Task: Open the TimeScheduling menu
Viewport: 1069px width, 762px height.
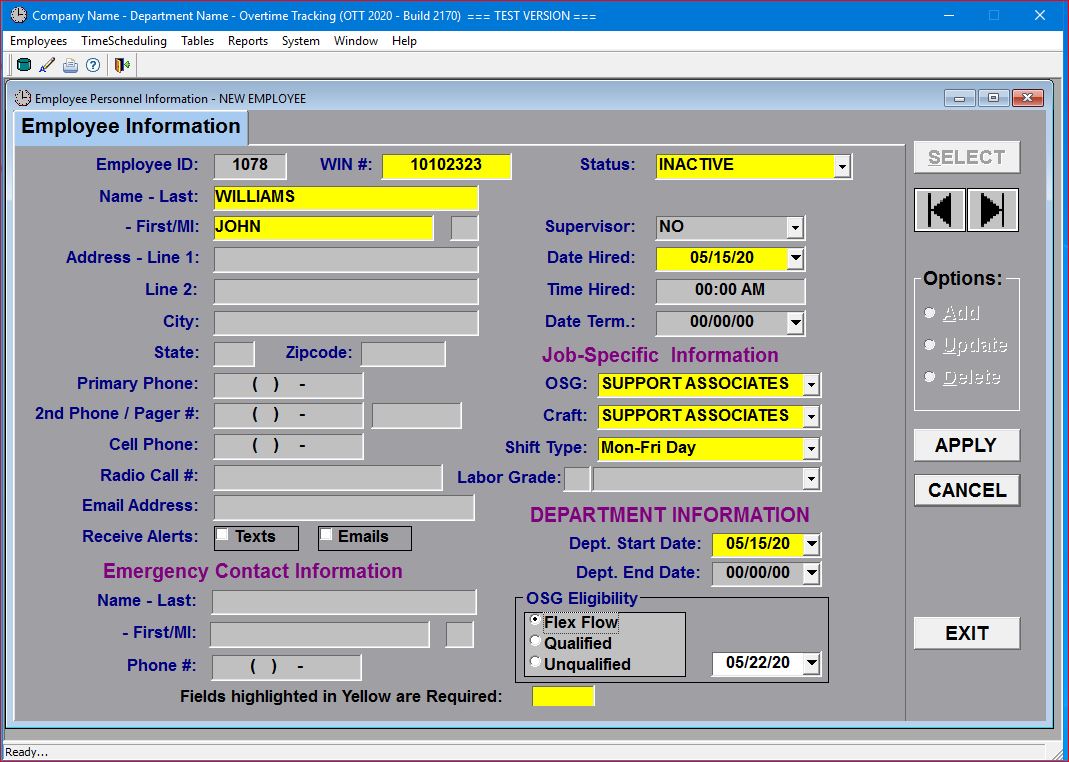Action: point(124,41)
